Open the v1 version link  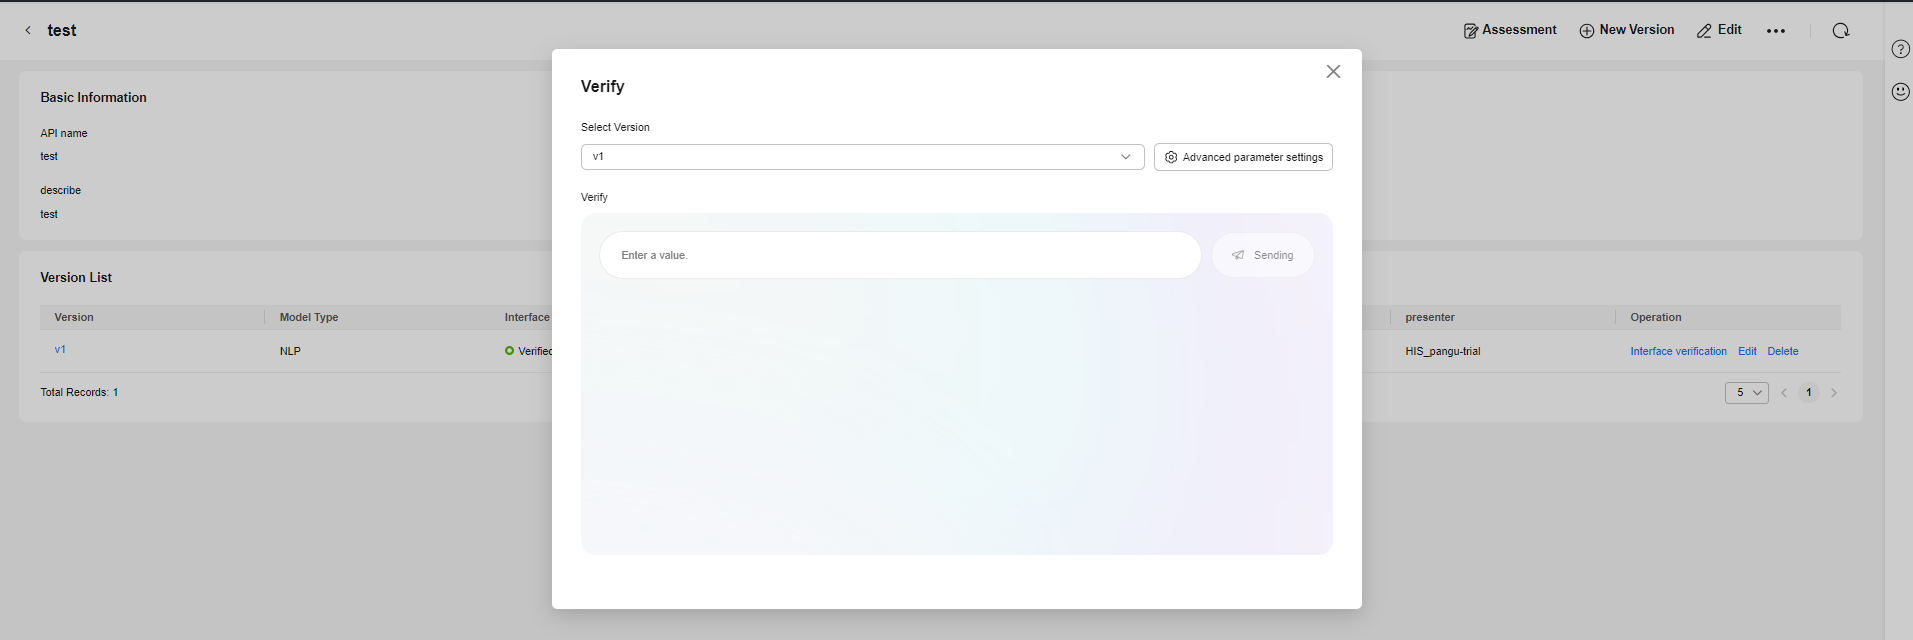point(60,350)
